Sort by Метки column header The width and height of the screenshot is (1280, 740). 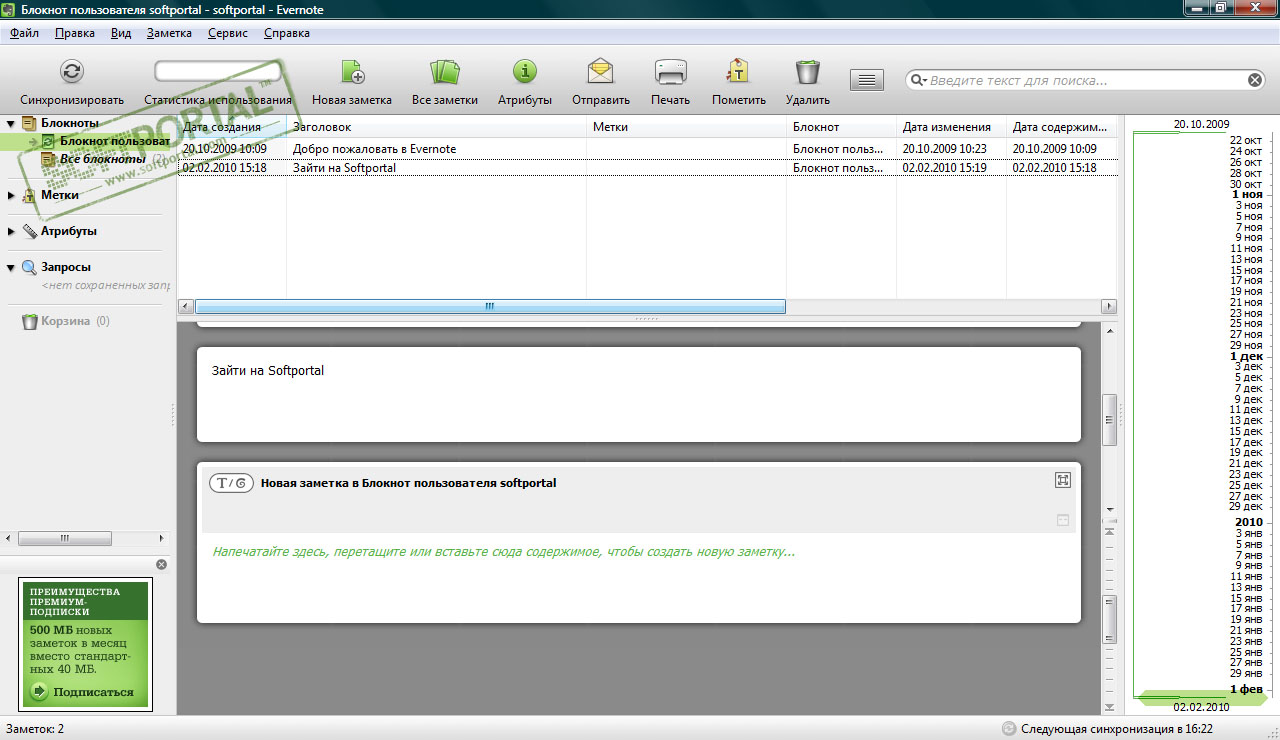pyautogui.click(x=687, y=127)
